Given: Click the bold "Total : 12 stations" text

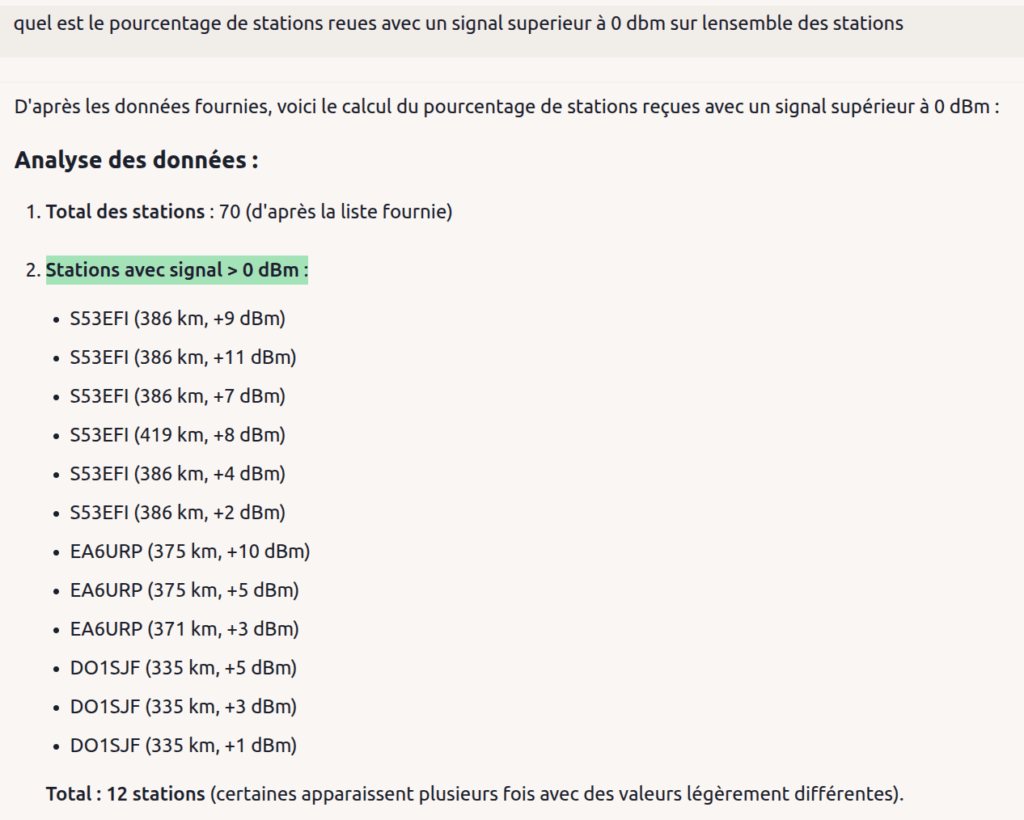Looking at the screenshot, I should (125, 794).
